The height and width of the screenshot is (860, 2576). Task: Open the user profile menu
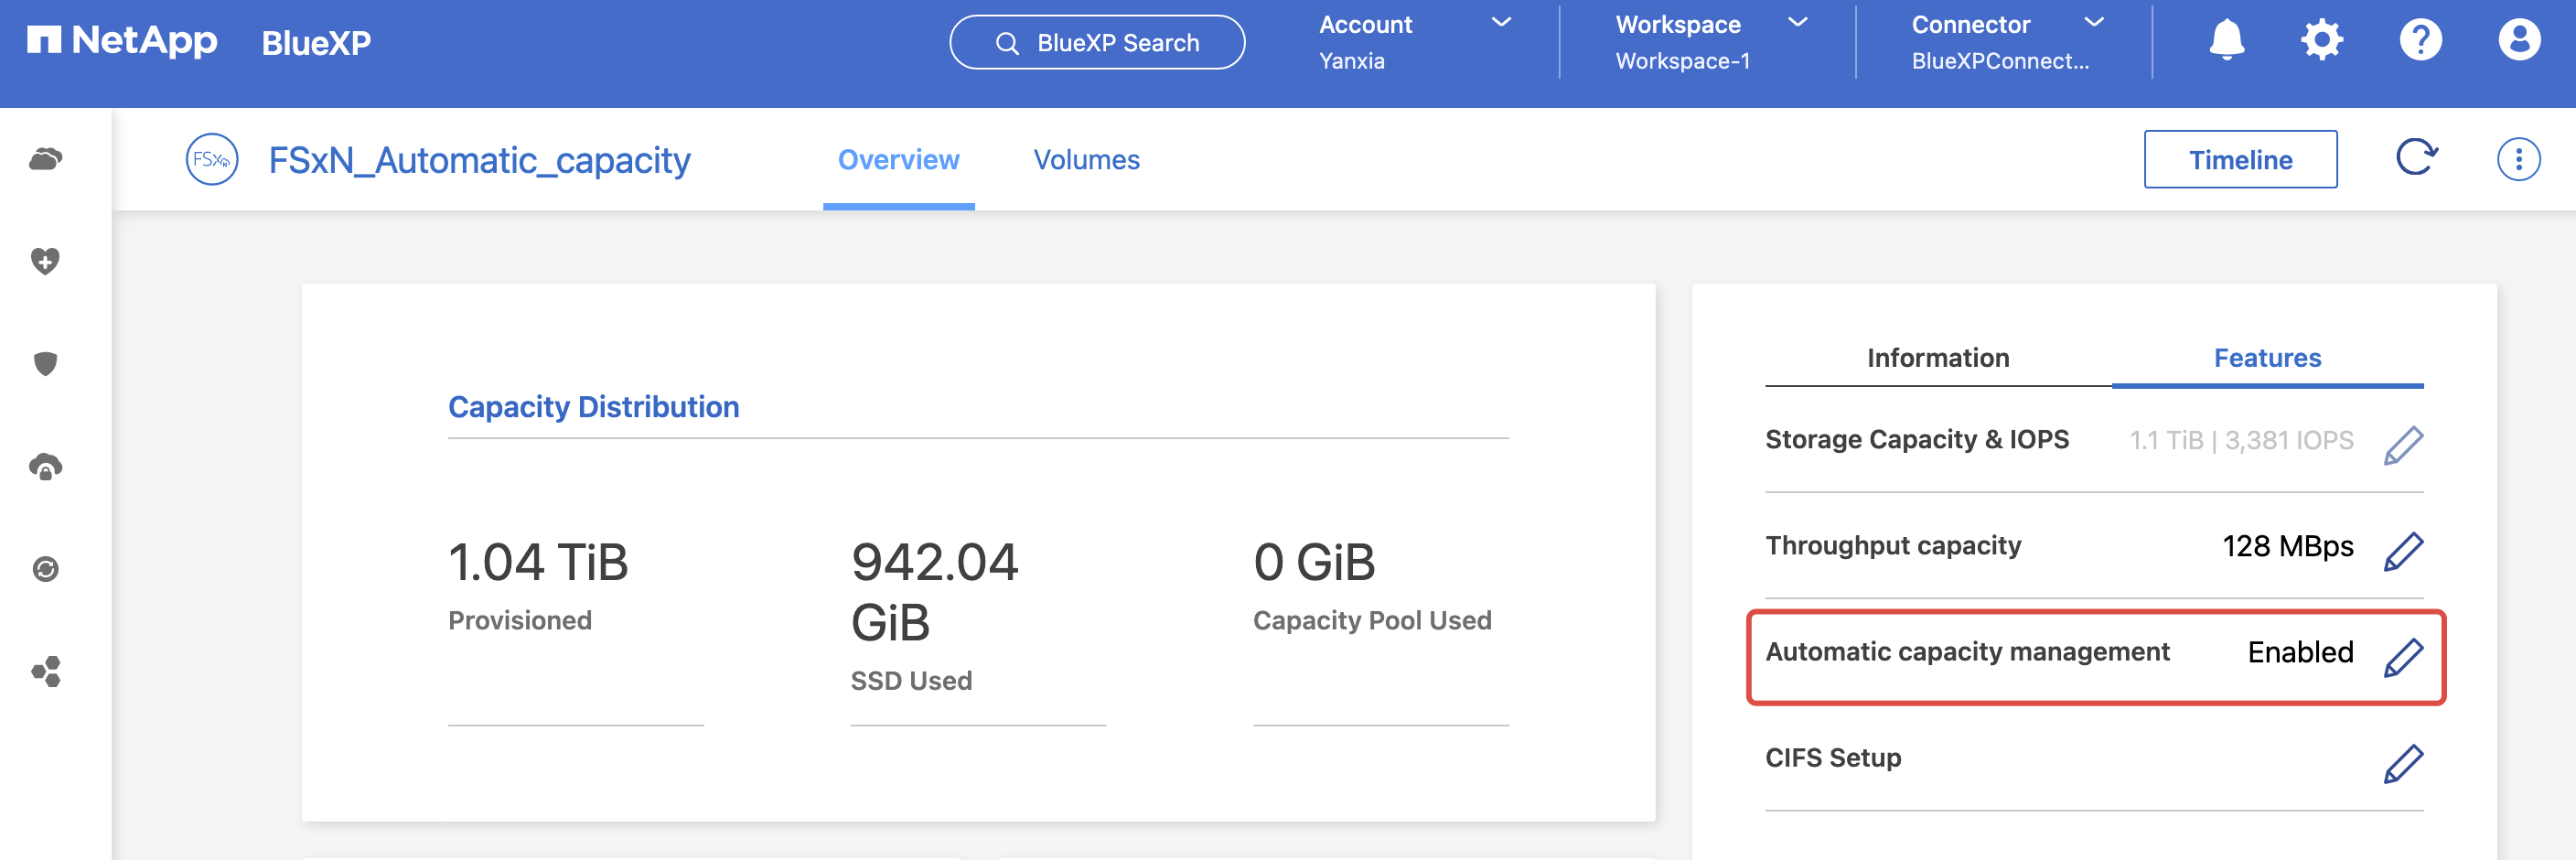pos(2519,41)
